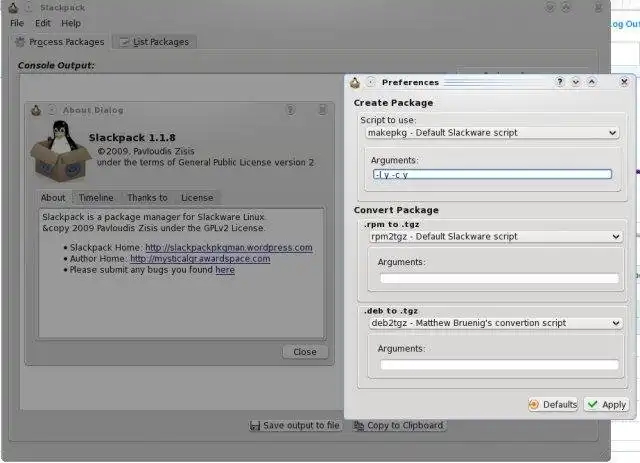
Task: Click the pin icon next to Slackpack title
Action: 29,7
